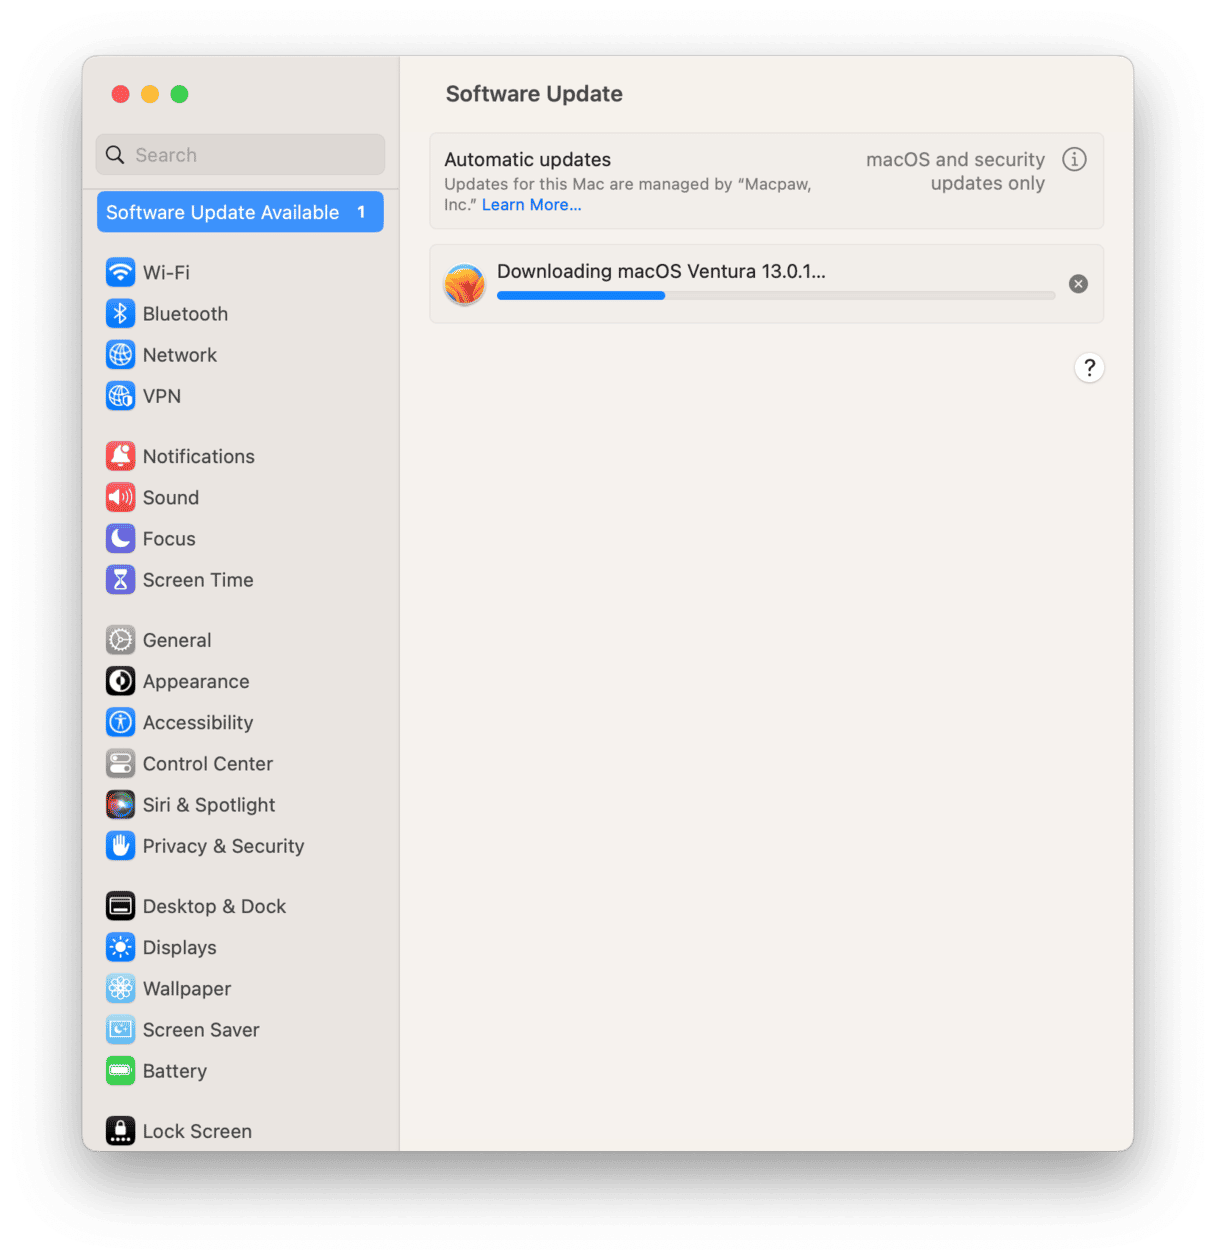Click the Network globe icon

[x=120, y=354]
